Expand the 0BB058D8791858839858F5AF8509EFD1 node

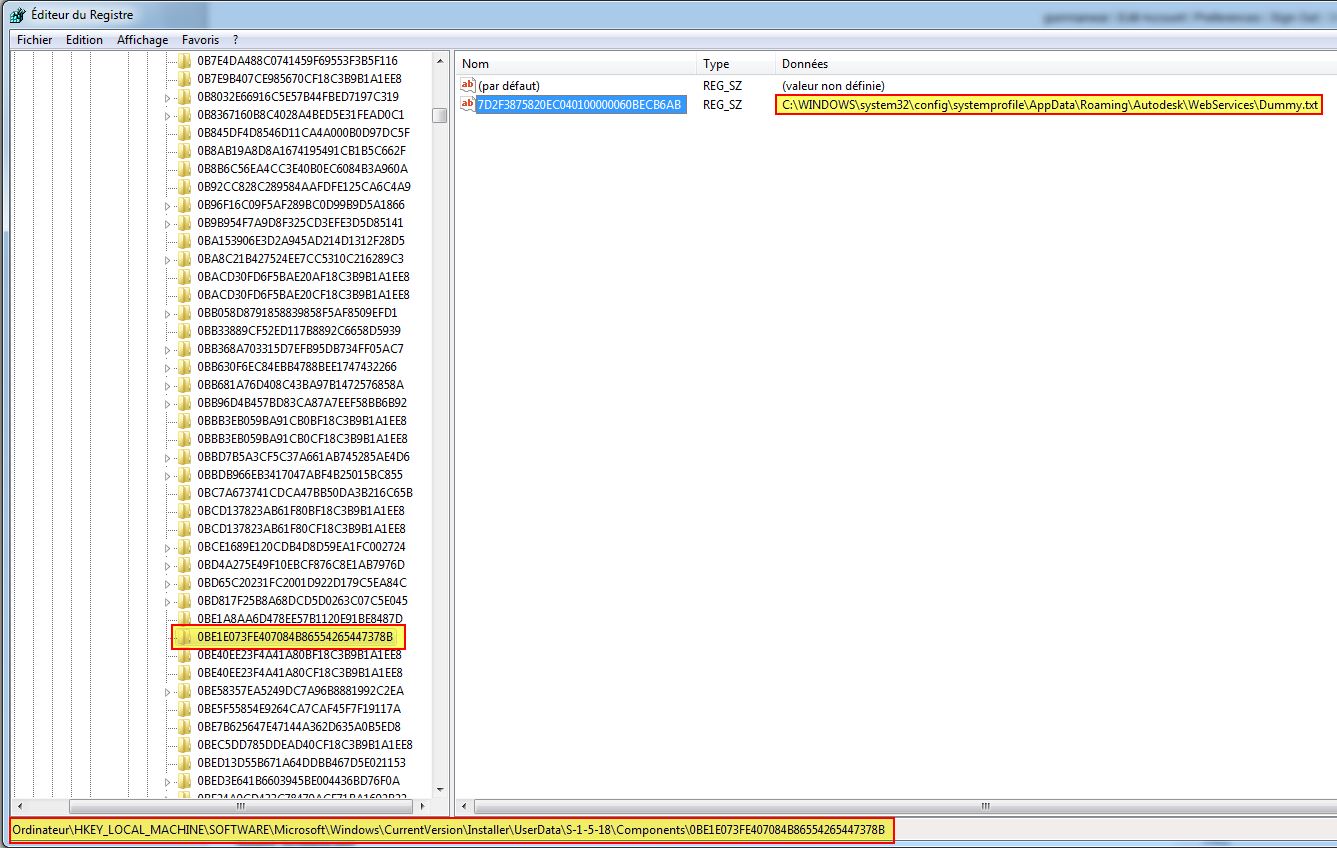click(x=167, y=313)
